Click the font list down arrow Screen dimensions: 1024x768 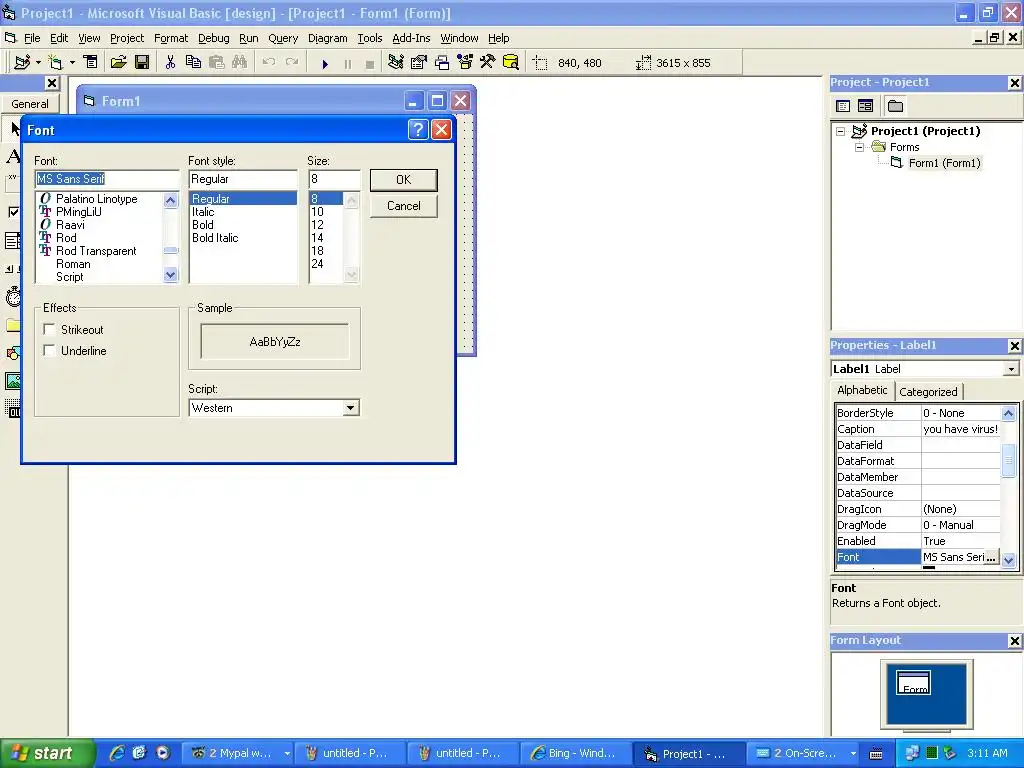170,275
